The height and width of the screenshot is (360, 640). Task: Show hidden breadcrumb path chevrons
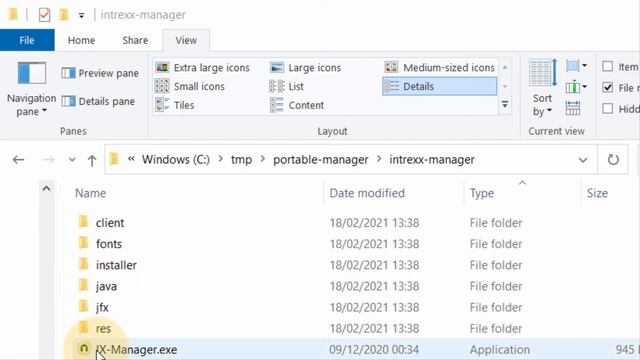(x=131, y=159)
